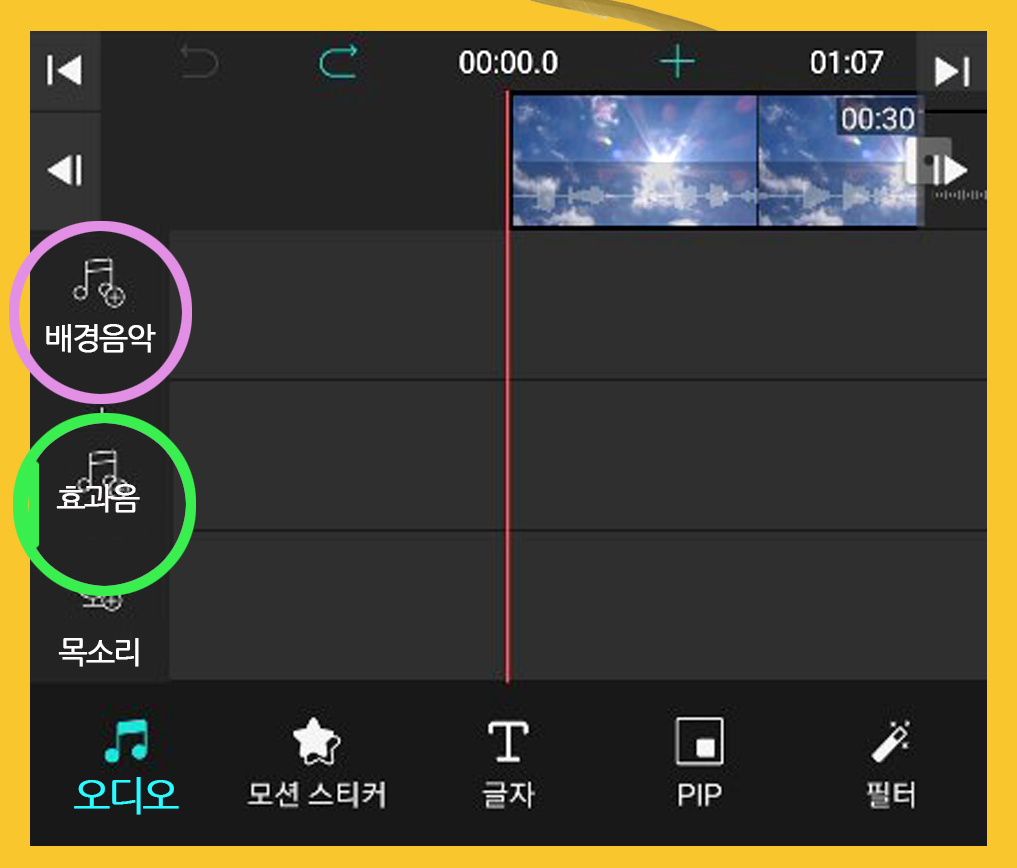Select the PIP tab
This screenshot has height=868, width=1017.
[x=699, y=766]
